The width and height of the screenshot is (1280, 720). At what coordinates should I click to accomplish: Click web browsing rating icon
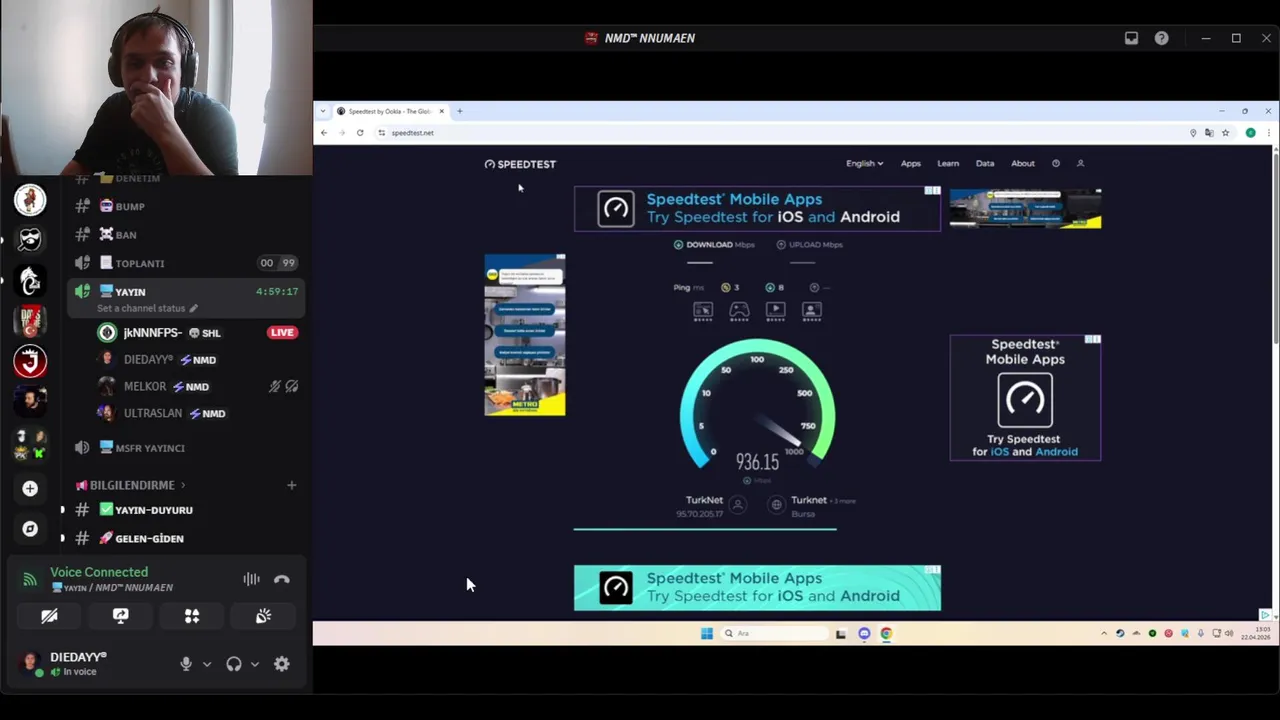[703, 311]
